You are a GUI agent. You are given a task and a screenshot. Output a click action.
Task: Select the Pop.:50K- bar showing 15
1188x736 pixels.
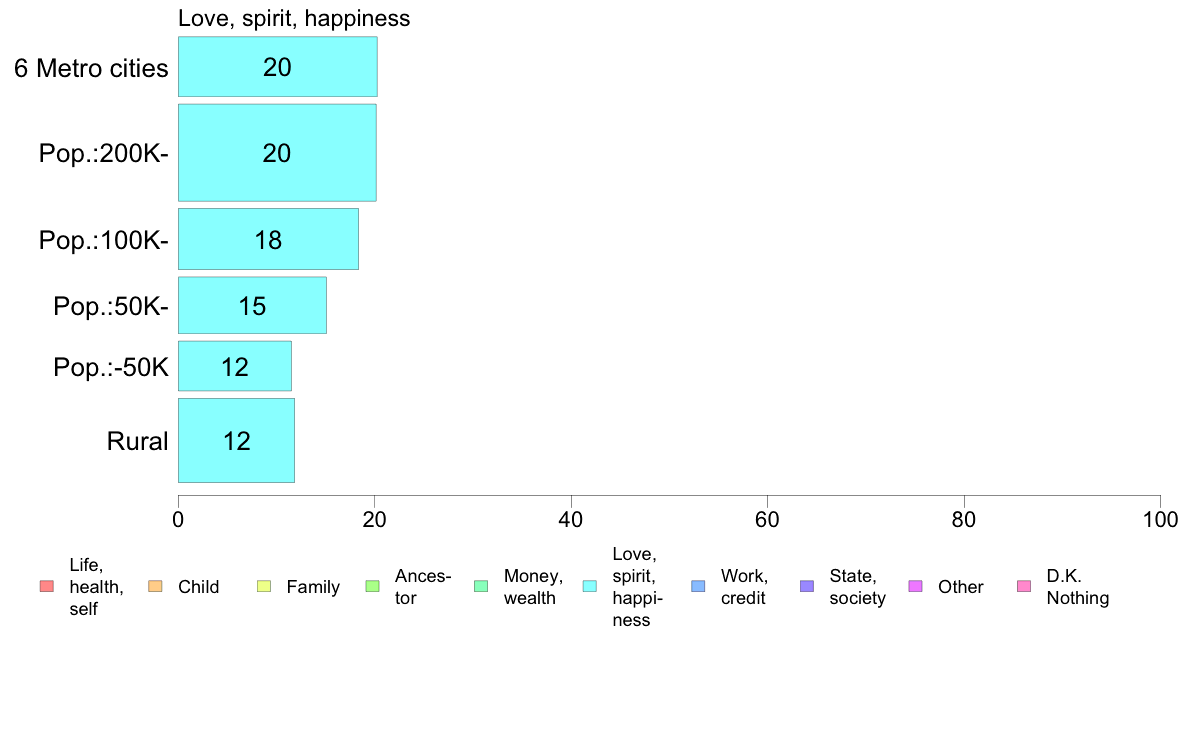(x=252, y=305)
